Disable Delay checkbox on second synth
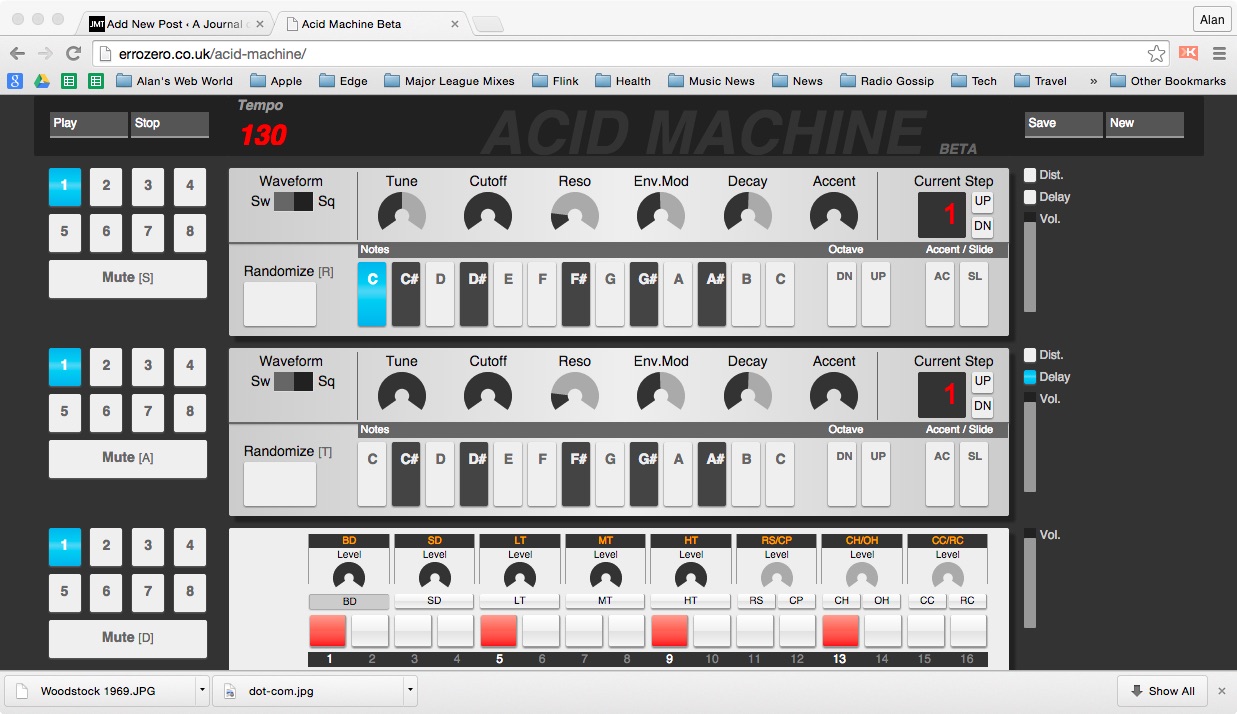 coord(1030,377)
